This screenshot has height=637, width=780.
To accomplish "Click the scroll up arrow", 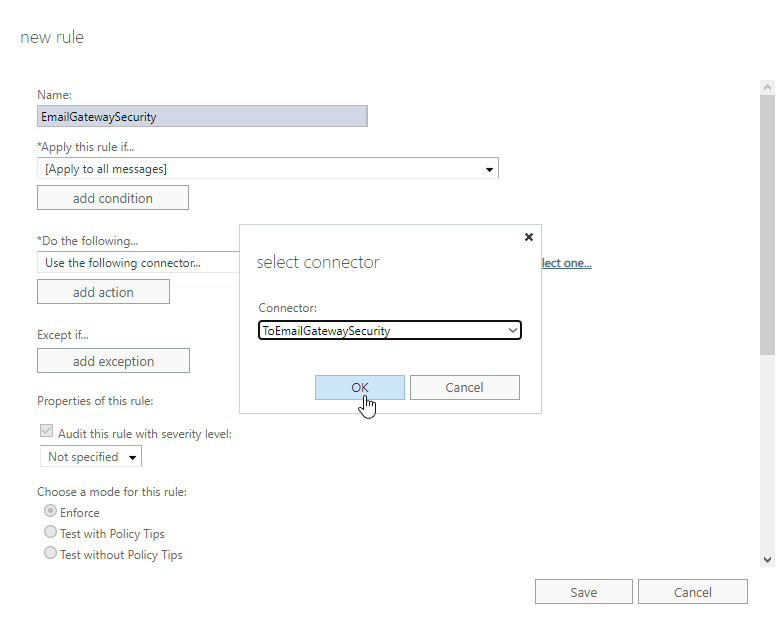I will 767,87.
